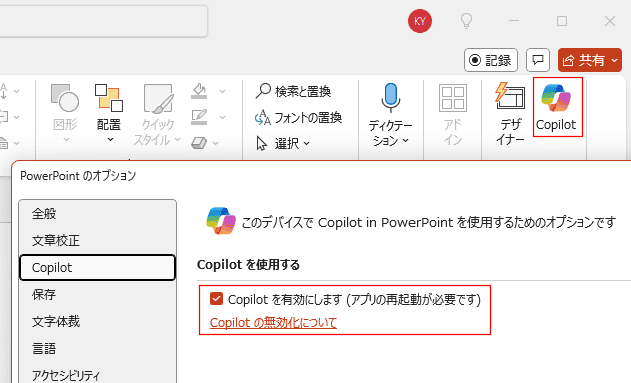Expand the Shape Effects dropdown arrow
The width and height of the screenshot is (631, 383).
coord(216,143)
